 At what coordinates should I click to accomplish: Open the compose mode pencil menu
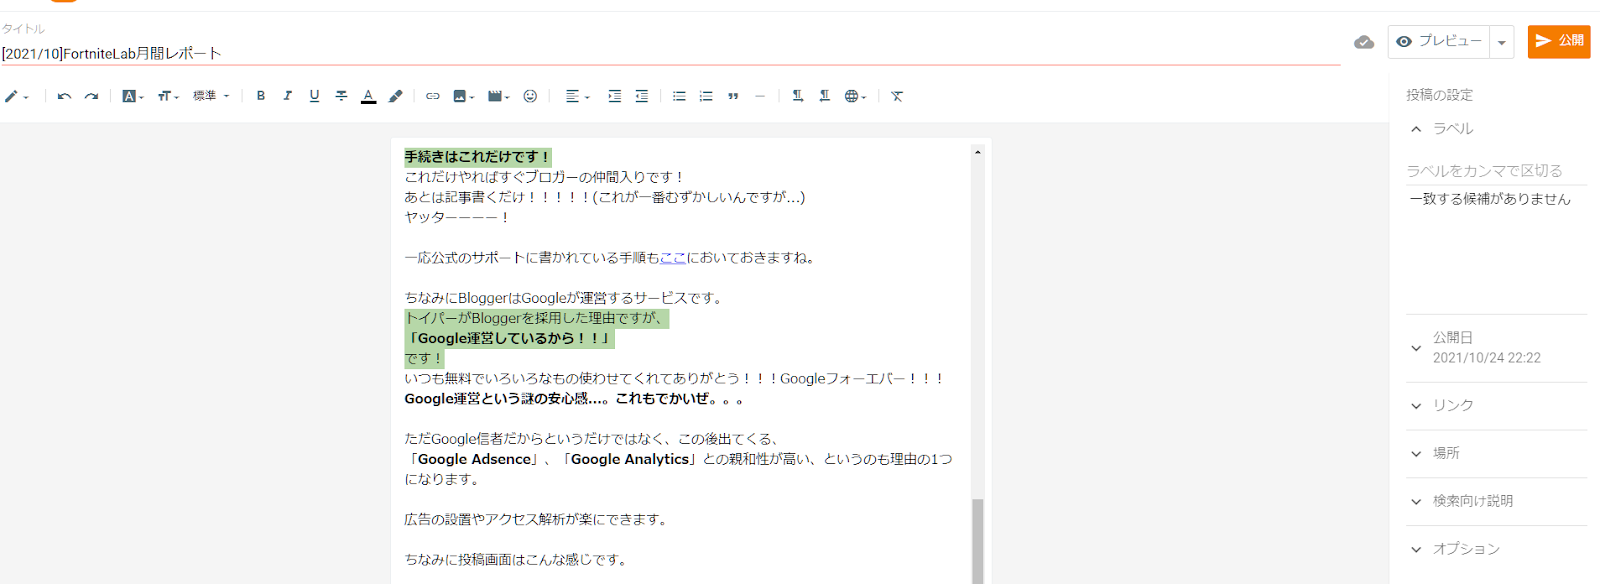tap(16, 96)
